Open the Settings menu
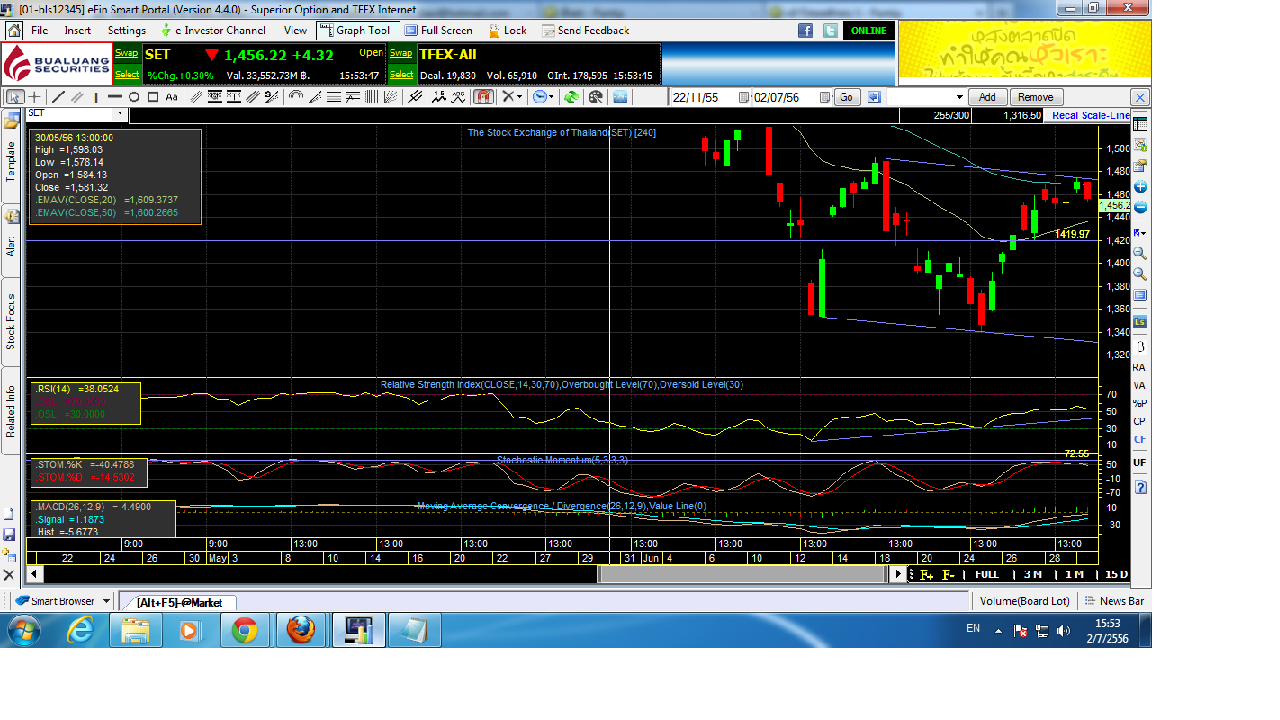 (127, 30)
